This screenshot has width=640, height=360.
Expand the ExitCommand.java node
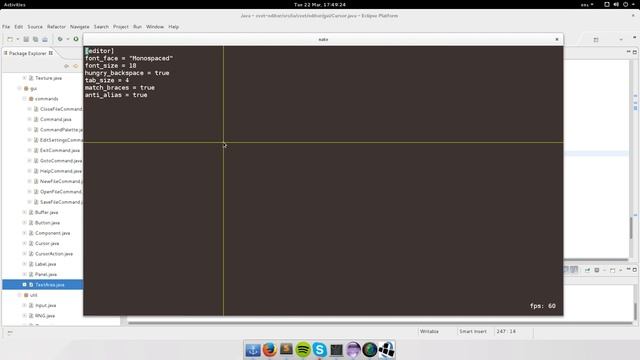point(29,150)
